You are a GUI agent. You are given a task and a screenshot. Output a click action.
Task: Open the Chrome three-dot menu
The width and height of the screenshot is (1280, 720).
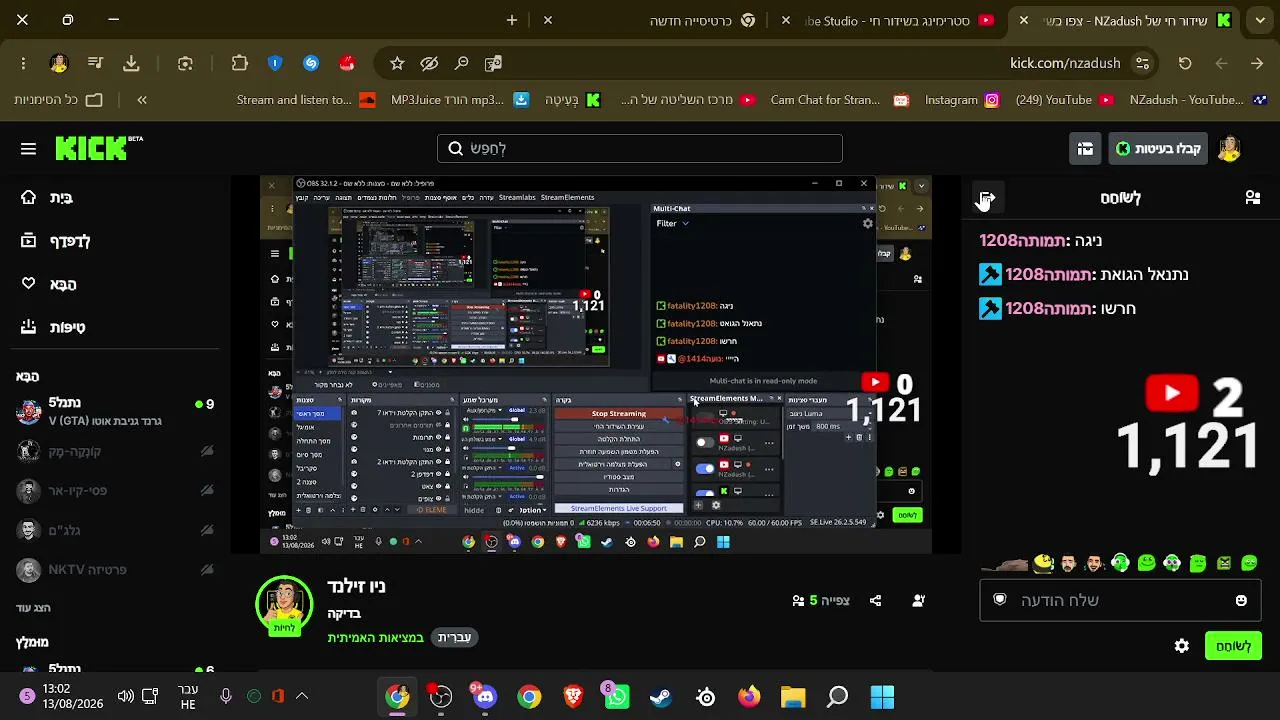(23, 63)
